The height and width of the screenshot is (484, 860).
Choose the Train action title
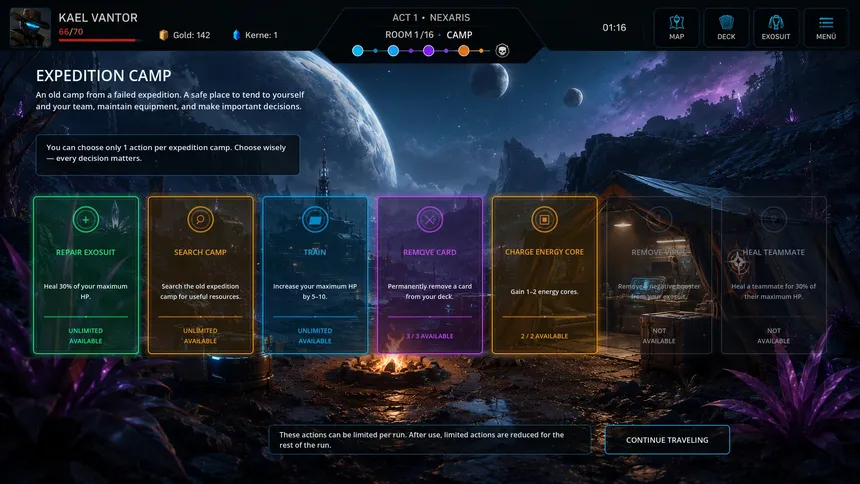(315, 252)
